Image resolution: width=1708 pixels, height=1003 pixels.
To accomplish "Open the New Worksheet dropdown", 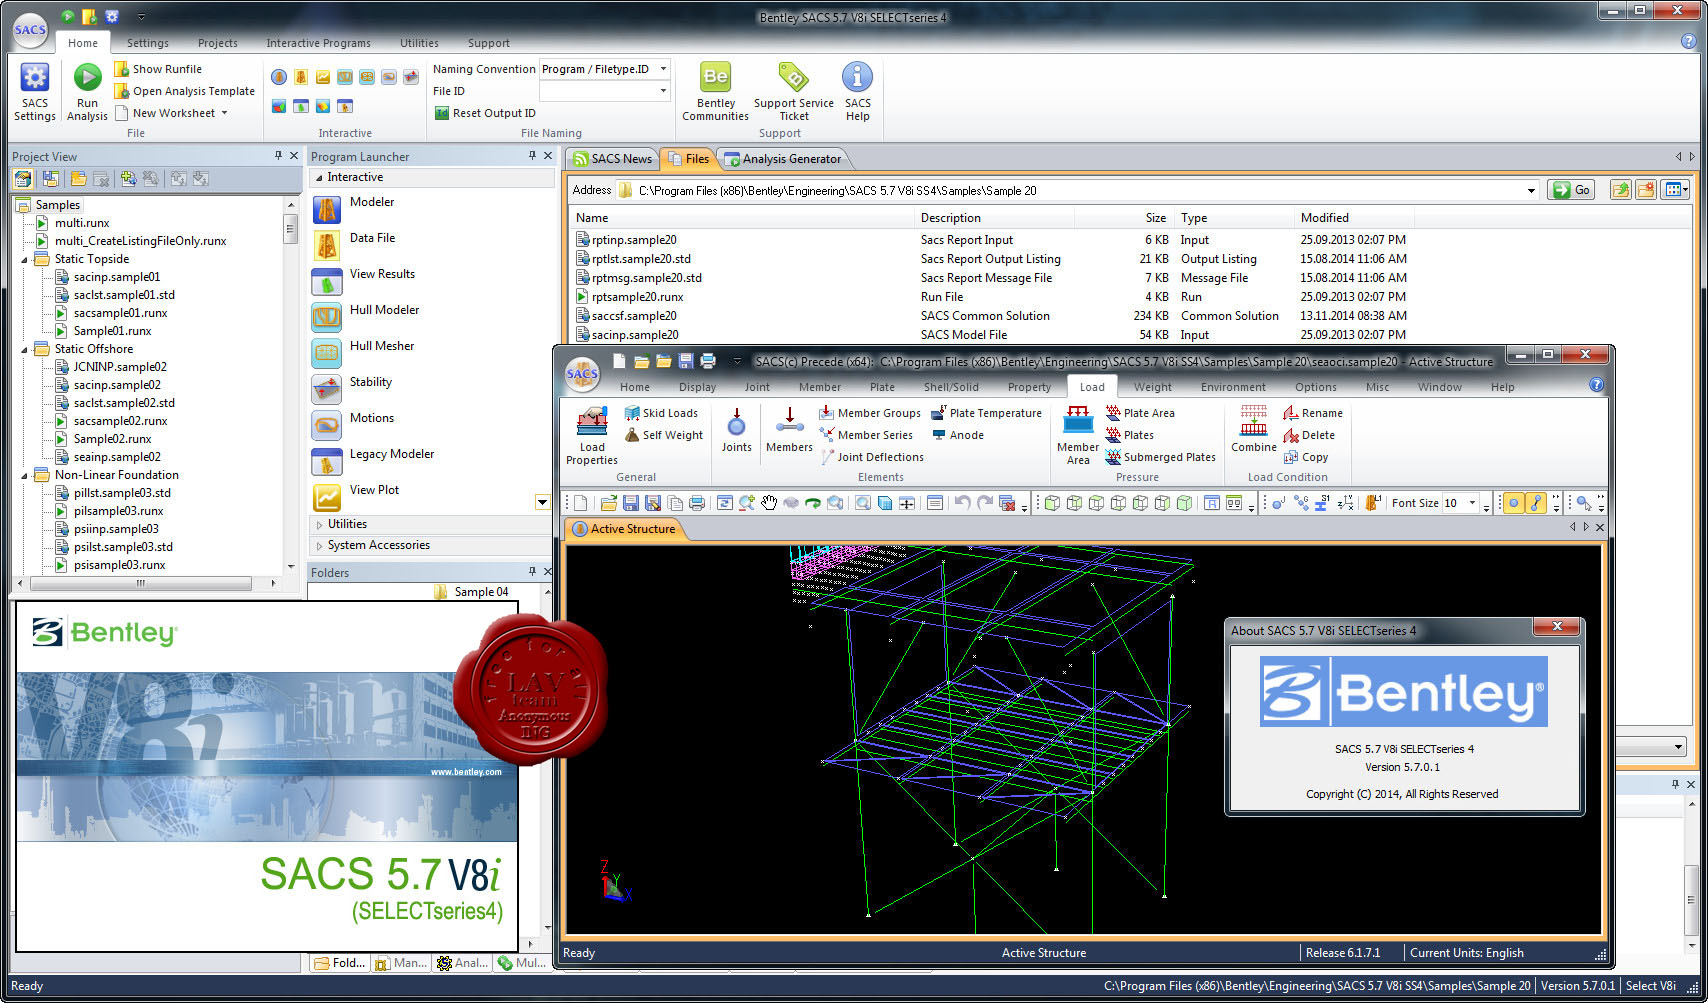I will [224, 113].
